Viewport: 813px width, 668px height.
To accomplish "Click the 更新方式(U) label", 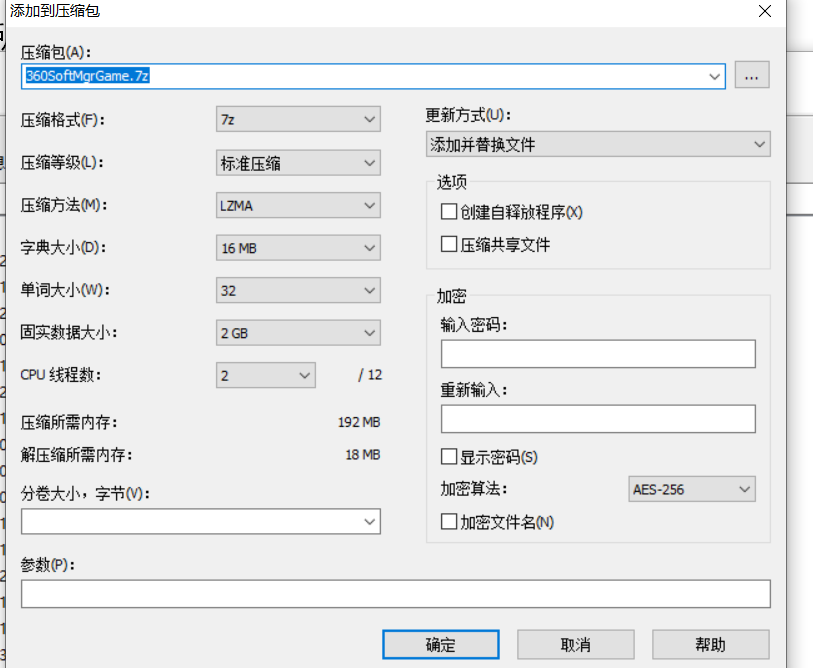I will 468,115.
